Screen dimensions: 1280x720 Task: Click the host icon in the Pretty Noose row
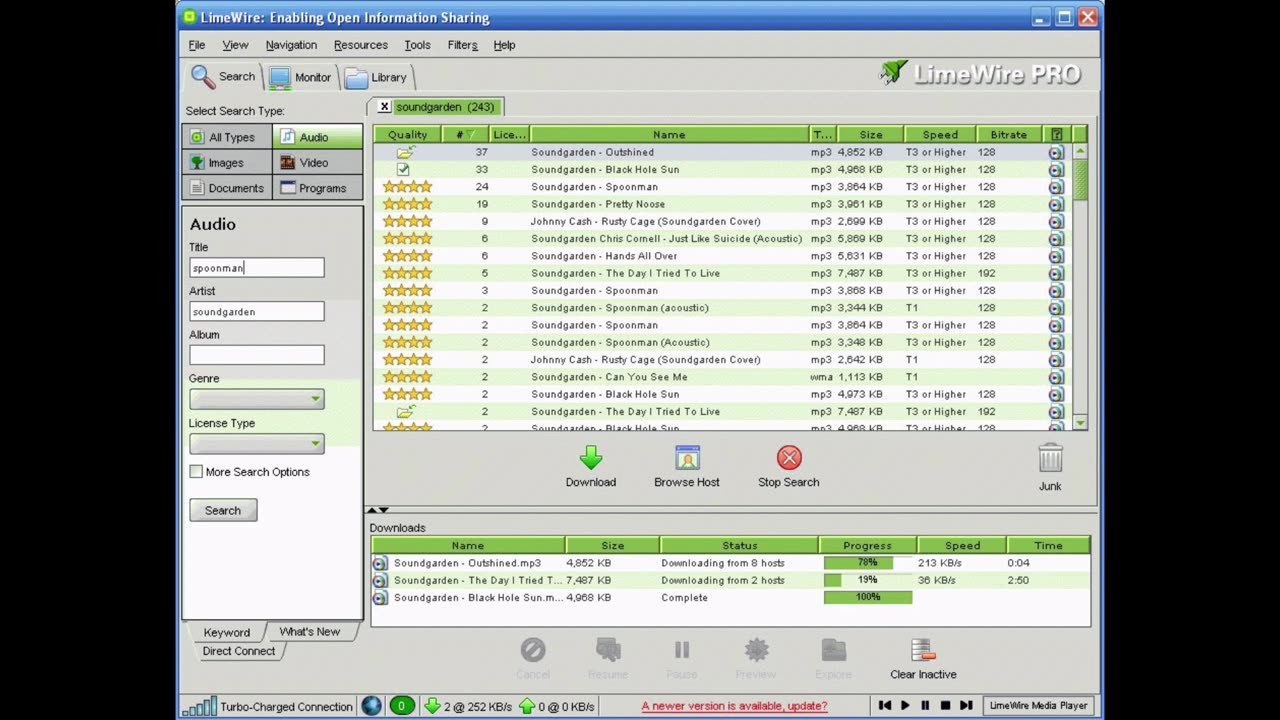[1056, 204]
